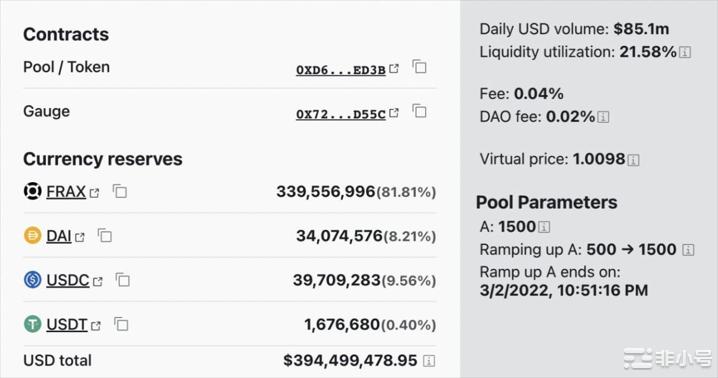
Task: Select the Virtual price 1.0098 value
Action: (599, 159)
